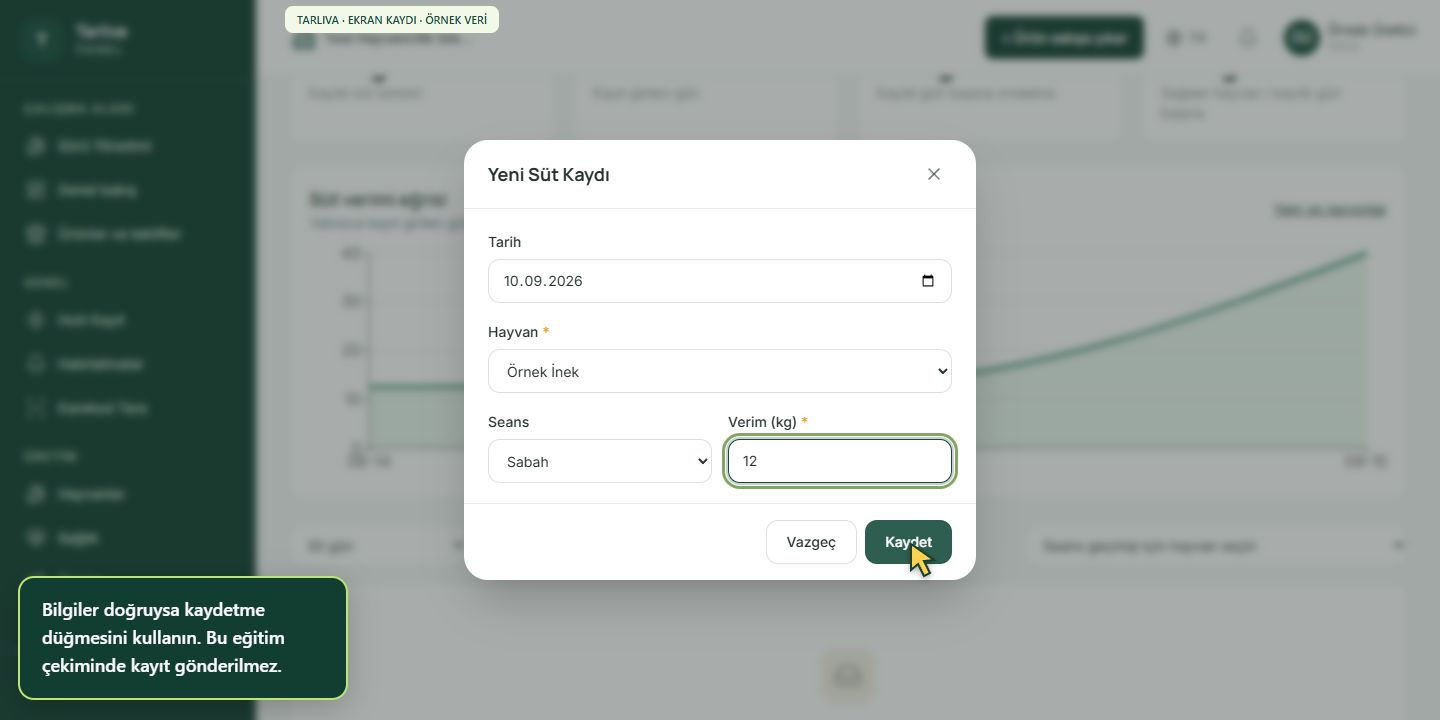Click the Hayvan field label
The height and width of the screenshot is (720, 1440).
tap(513, 332)
